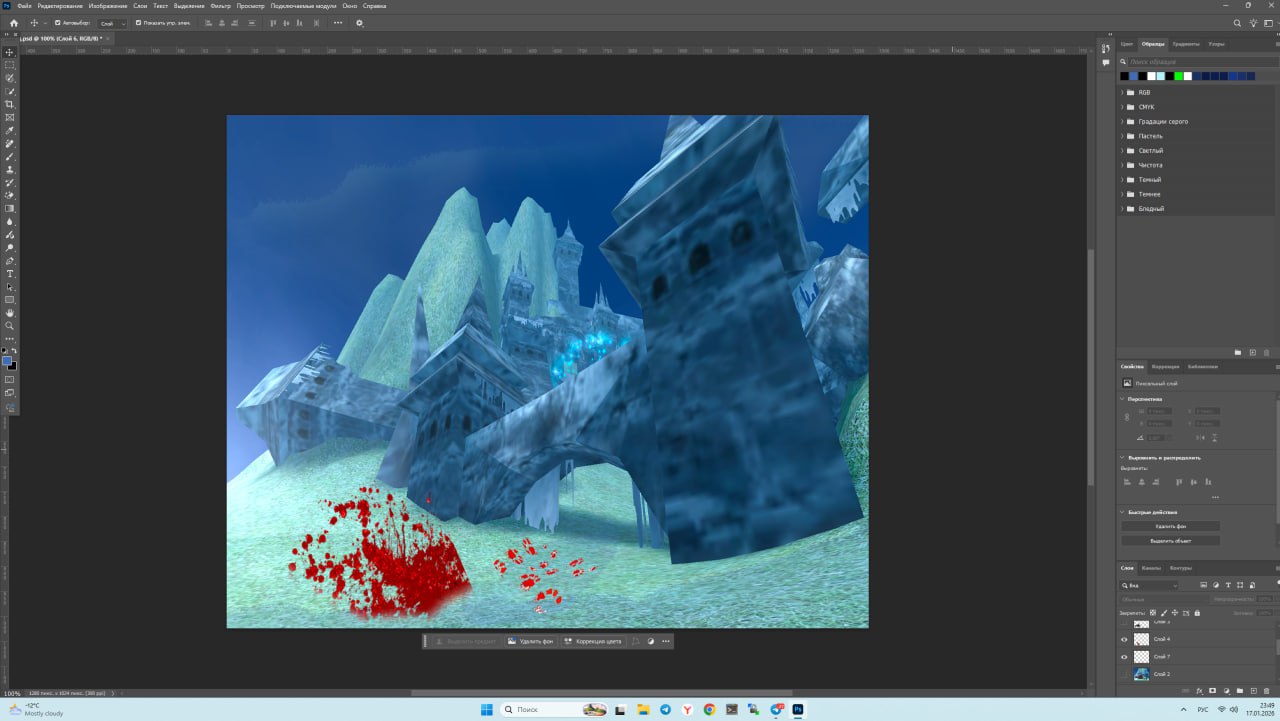1280x721 pixels.
Task: Click the create new group folder icon
Action: 1239,690
